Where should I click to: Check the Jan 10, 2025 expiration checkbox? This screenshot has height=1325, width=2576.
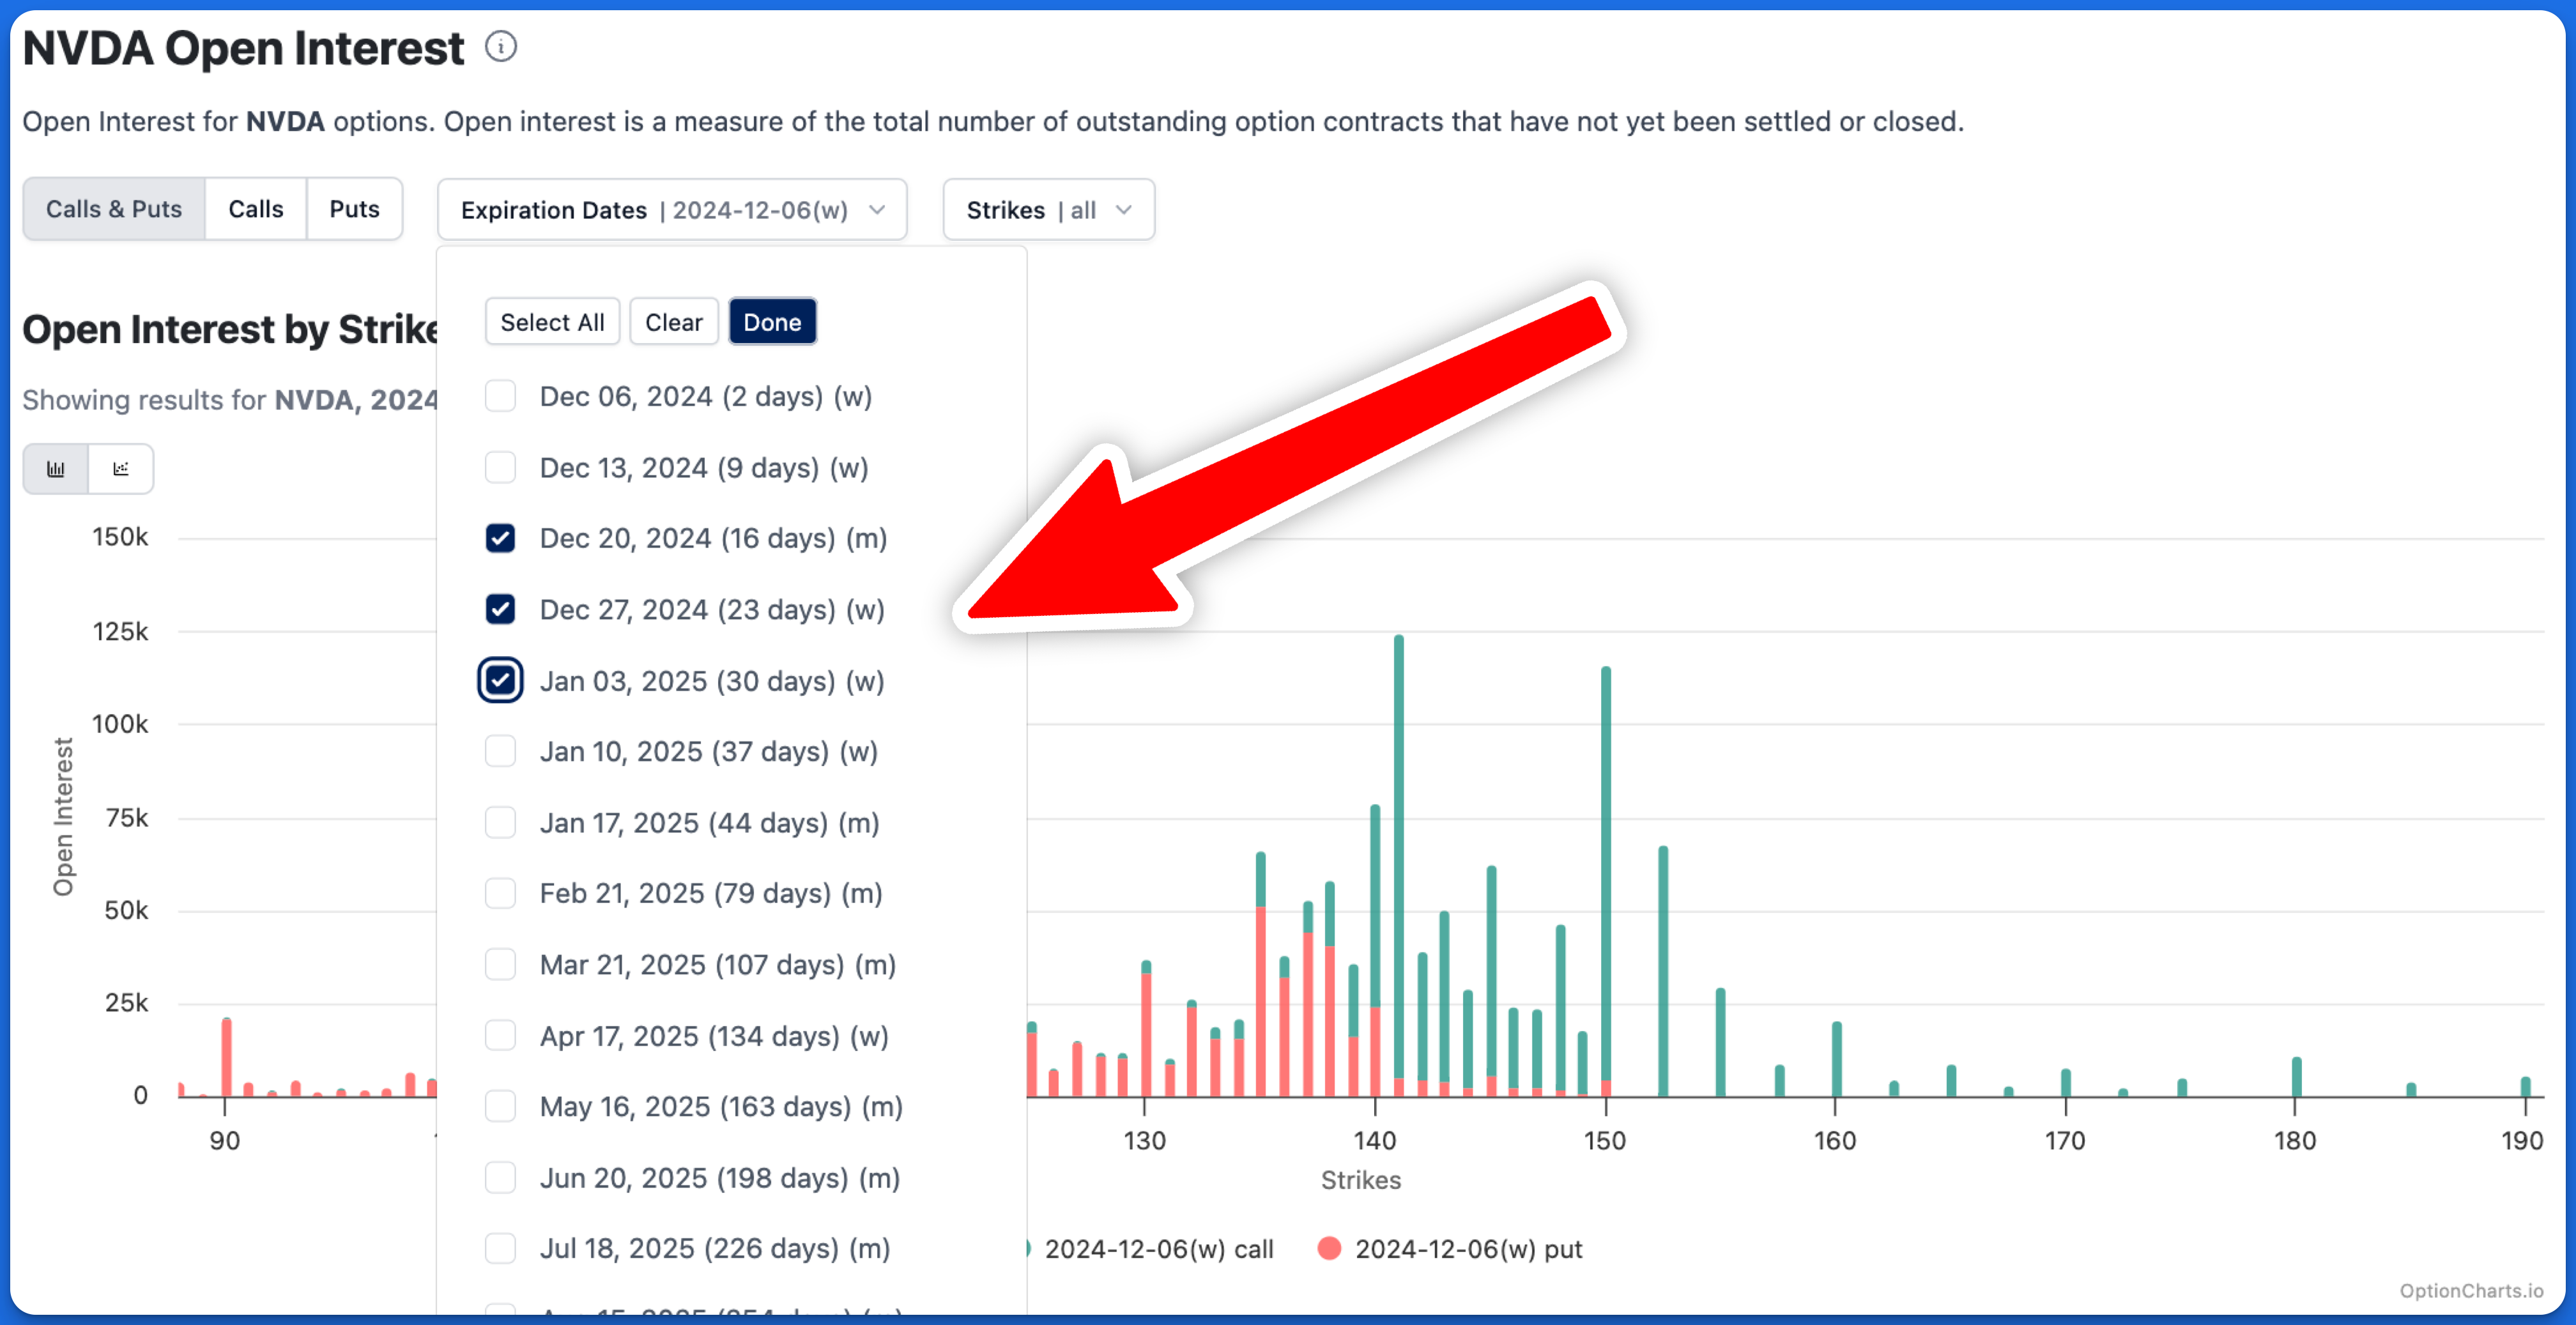pyautogui.click(x=500, y=752)
